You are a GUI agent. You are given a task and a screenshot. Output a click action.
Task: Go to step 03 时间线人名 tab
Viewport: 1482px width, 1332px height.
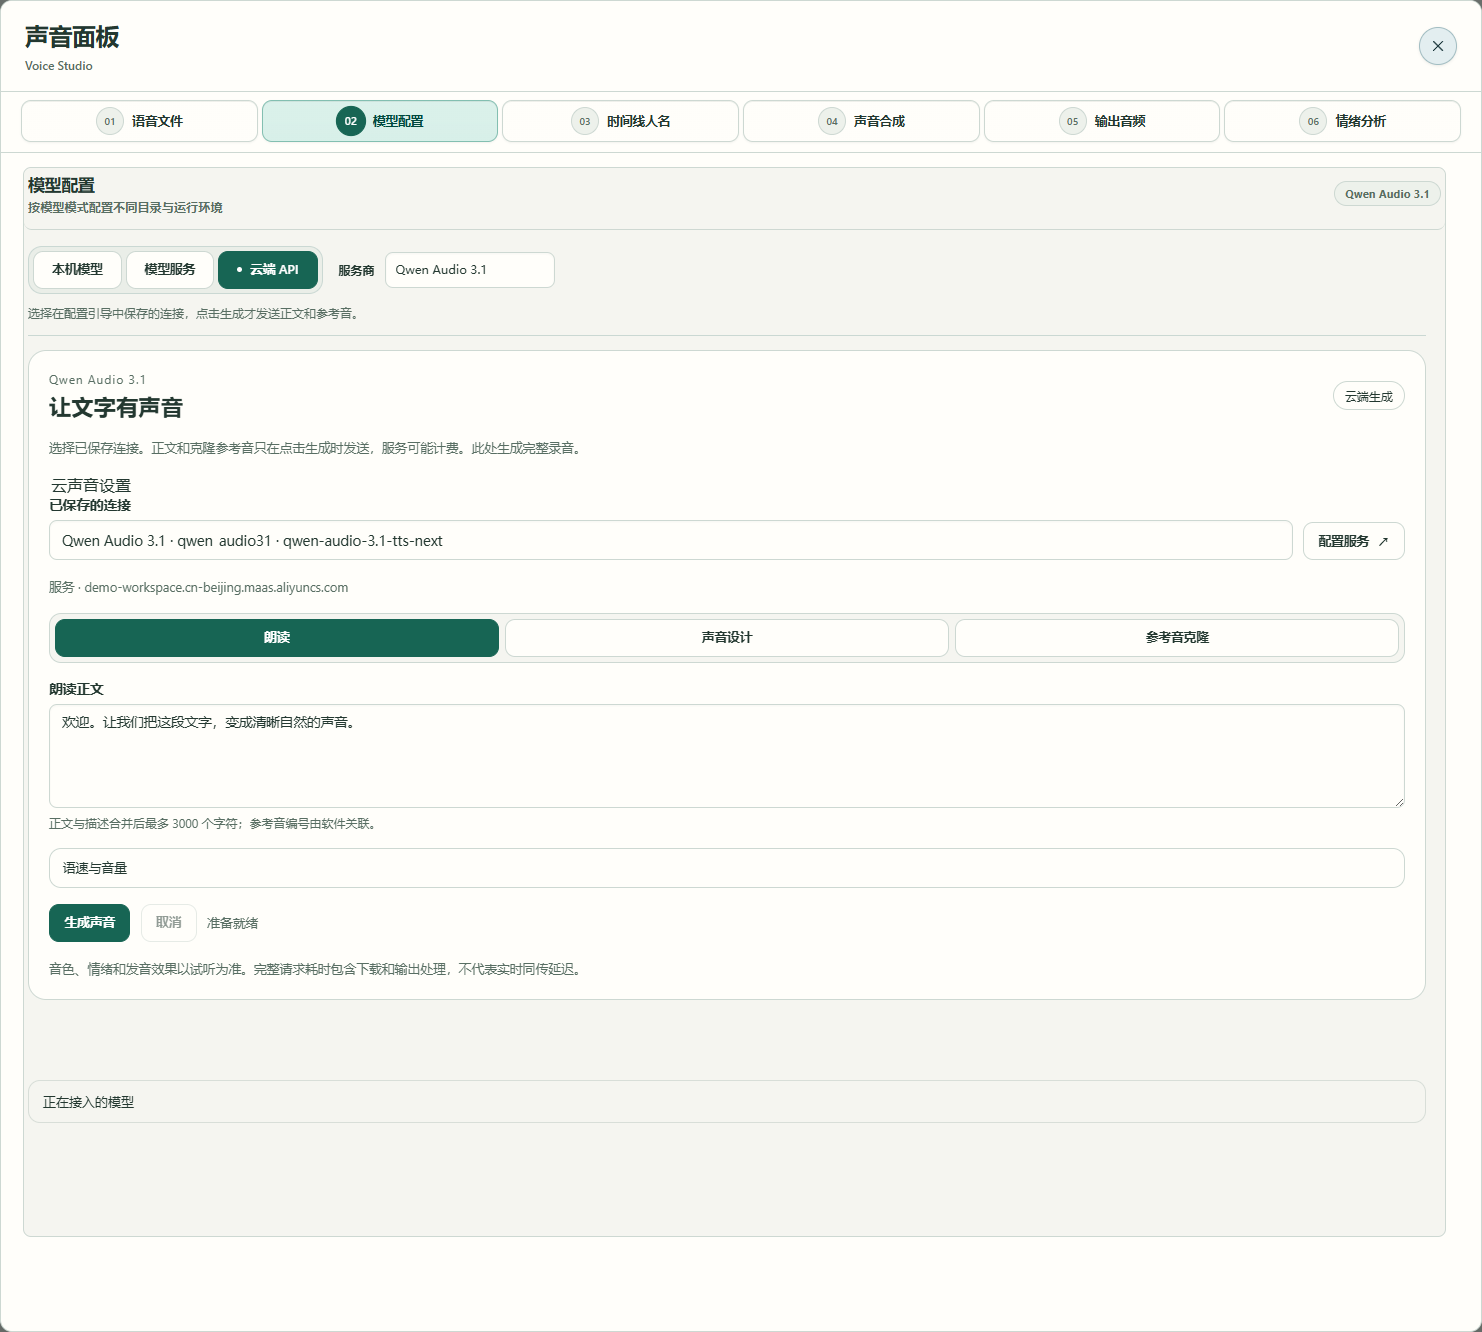click(x=620, y=121)
